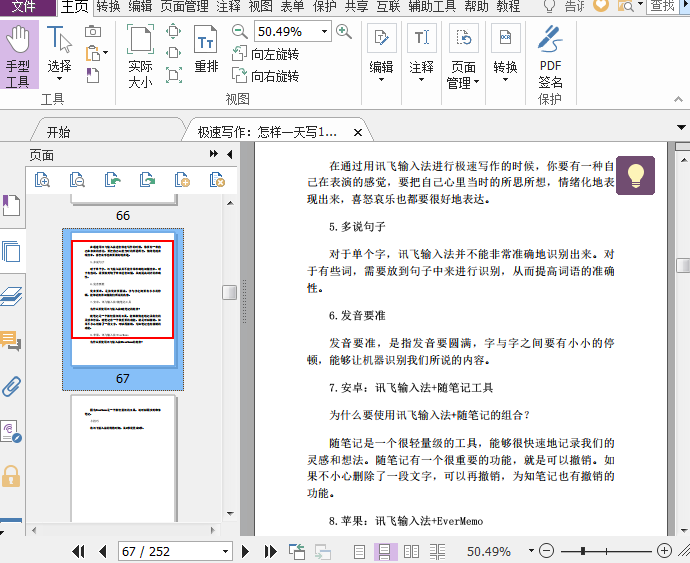The width and height of the screenshot is (690, 563).
Task: Select the Hand tool (手型工具)
Action: pyautogui.click(x=18, y=57)
